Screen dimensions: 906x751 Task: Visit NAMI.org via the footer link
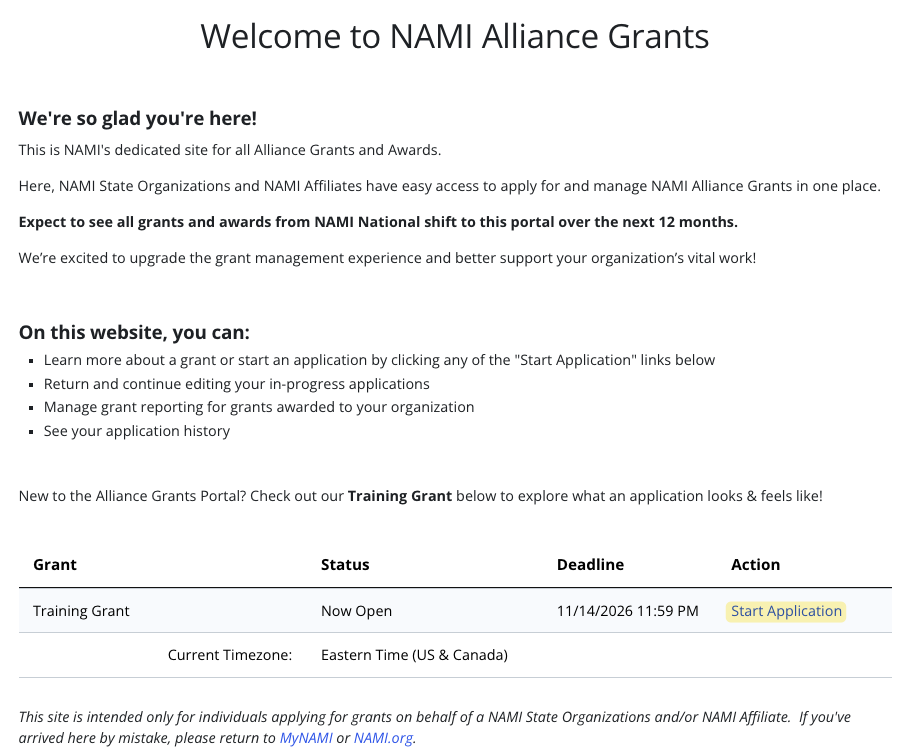click(384, 738)
